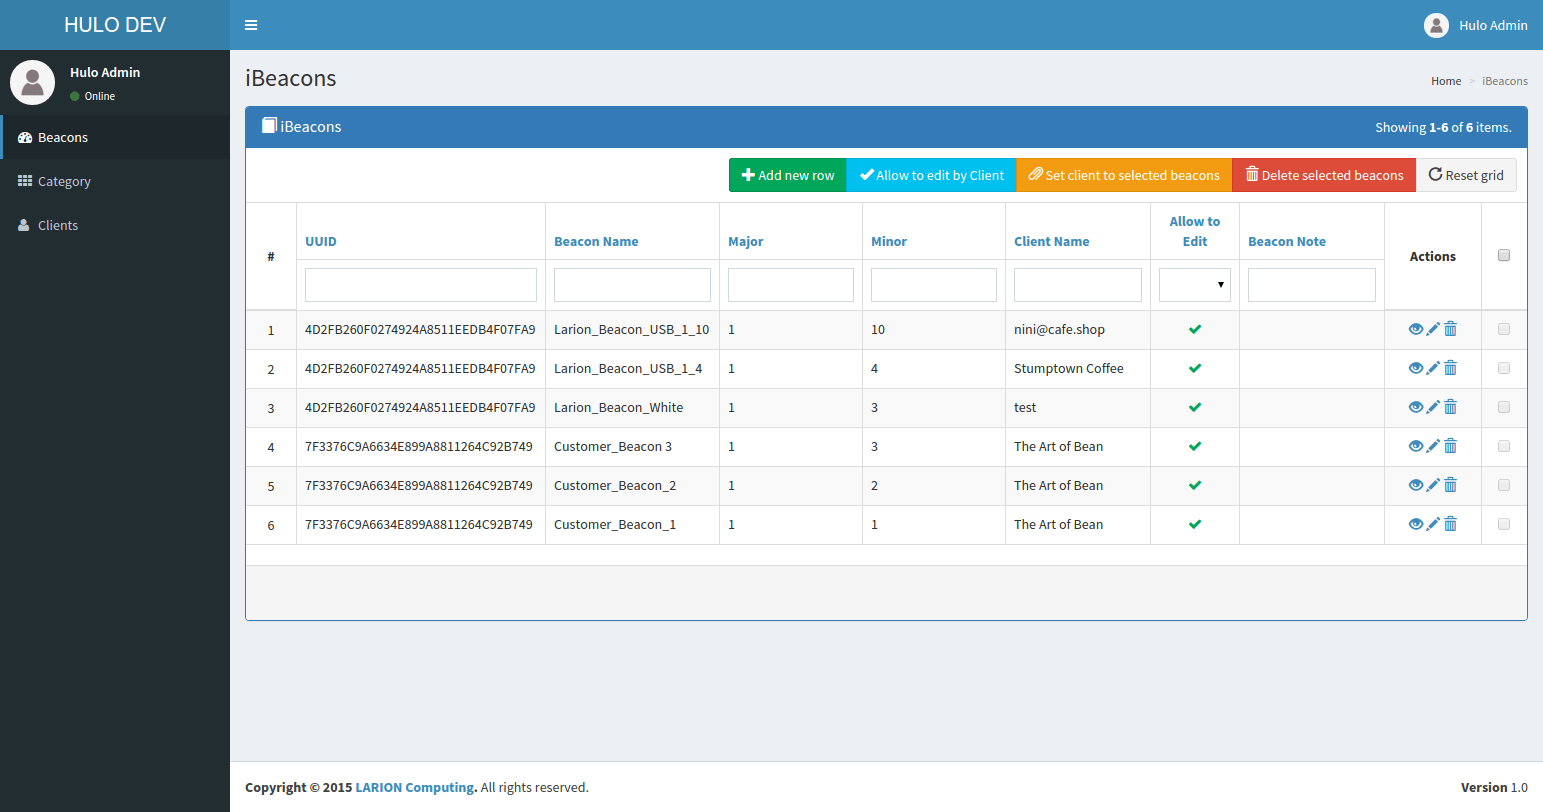Go to the Clients sidebar item
Screen dimensions: 1543x812
58,225
